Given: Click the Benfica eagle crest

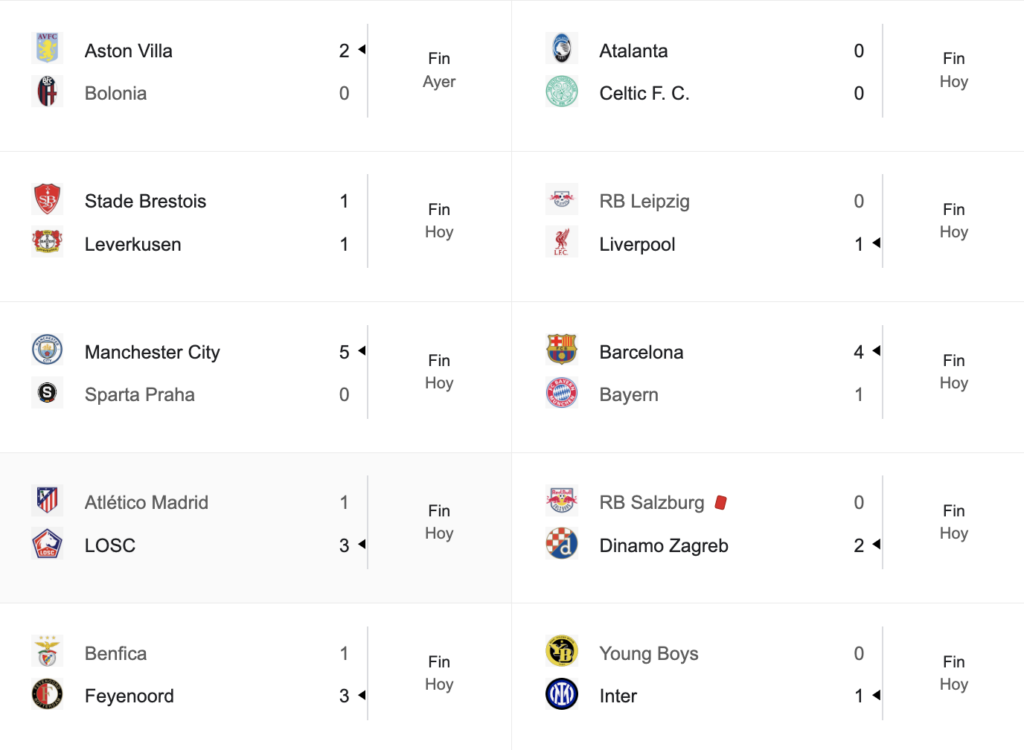Looking at the screenshot, I should [47, 651].
